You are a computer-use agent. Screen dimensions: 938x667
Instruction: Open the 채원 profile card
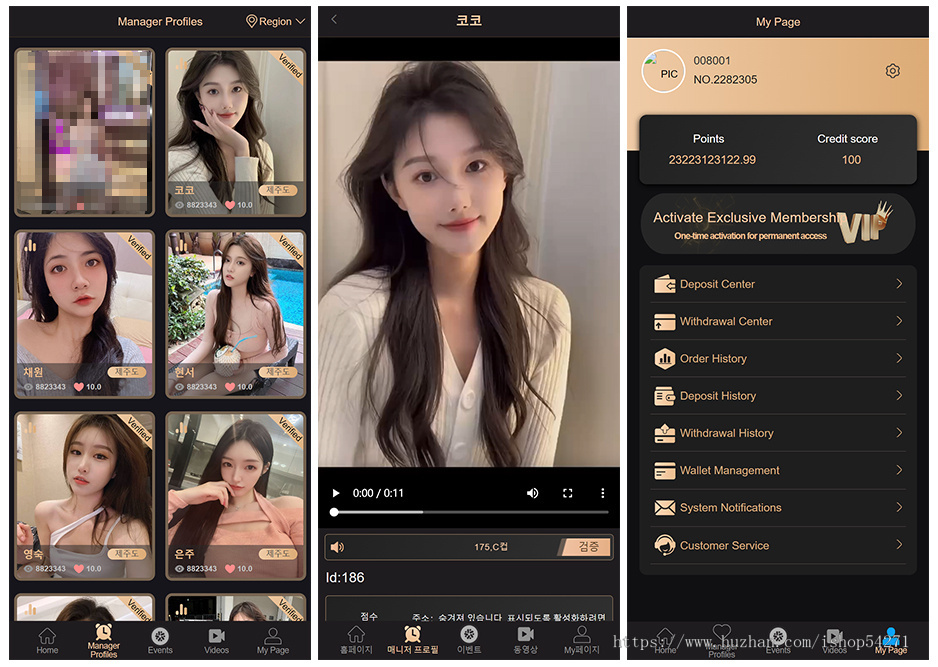point(84,314)
